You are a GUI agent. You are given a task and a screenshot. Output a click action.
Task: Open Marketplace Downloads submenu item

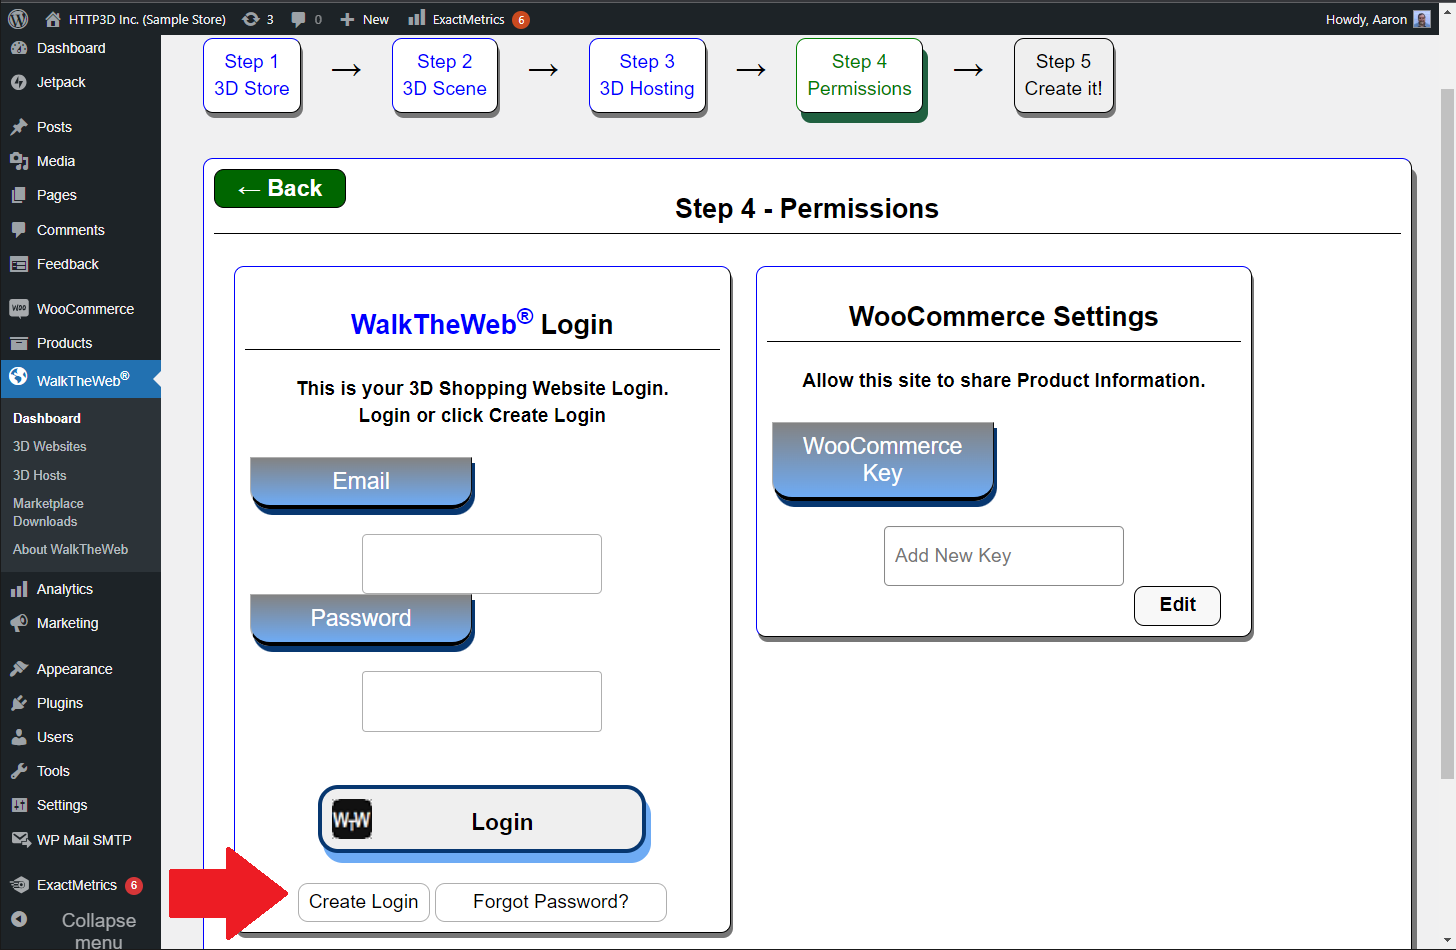48,513
